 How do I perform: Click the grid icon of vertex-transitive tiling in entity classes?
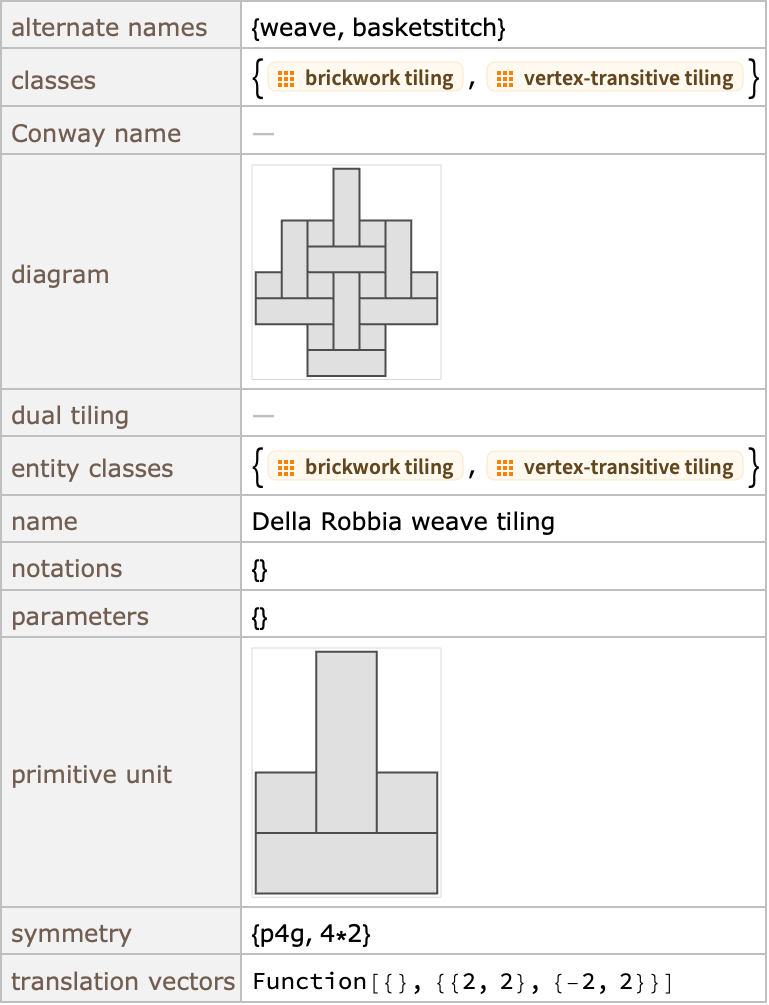(x=505, y=468)
